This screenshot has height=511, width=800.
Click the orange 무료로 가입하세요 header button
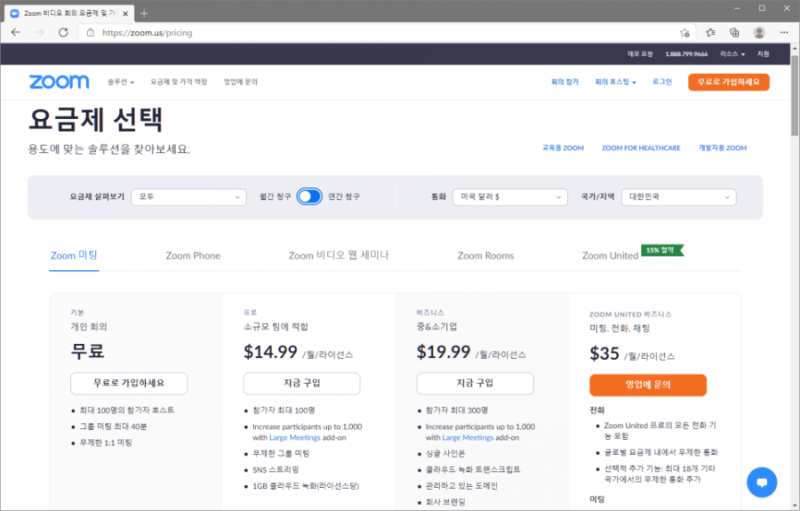729,82
